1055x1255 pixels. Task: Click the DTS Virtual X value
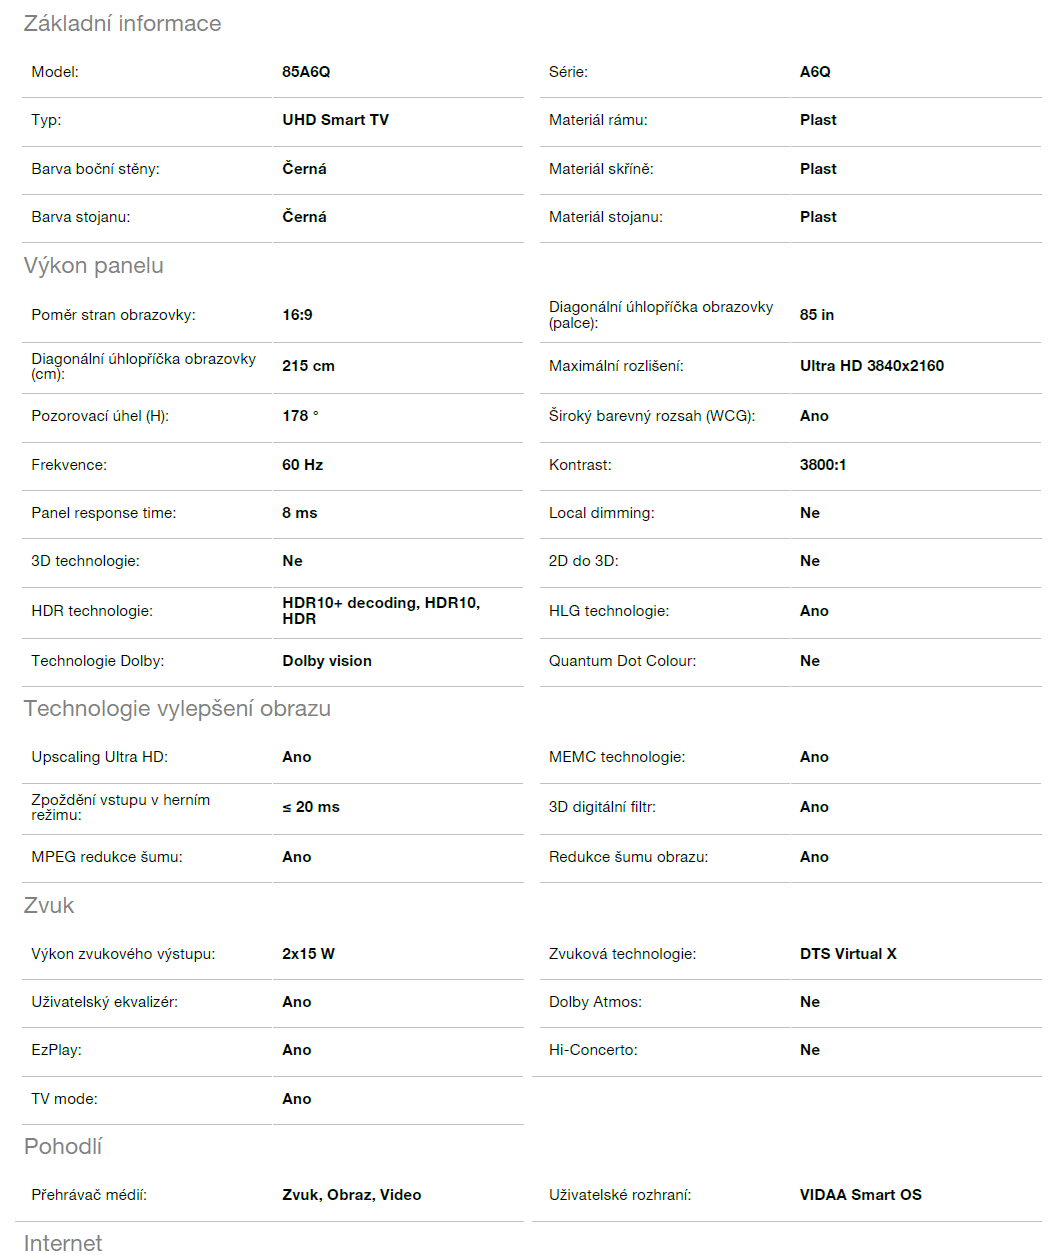pyautogui.click(x=848, y=954)
